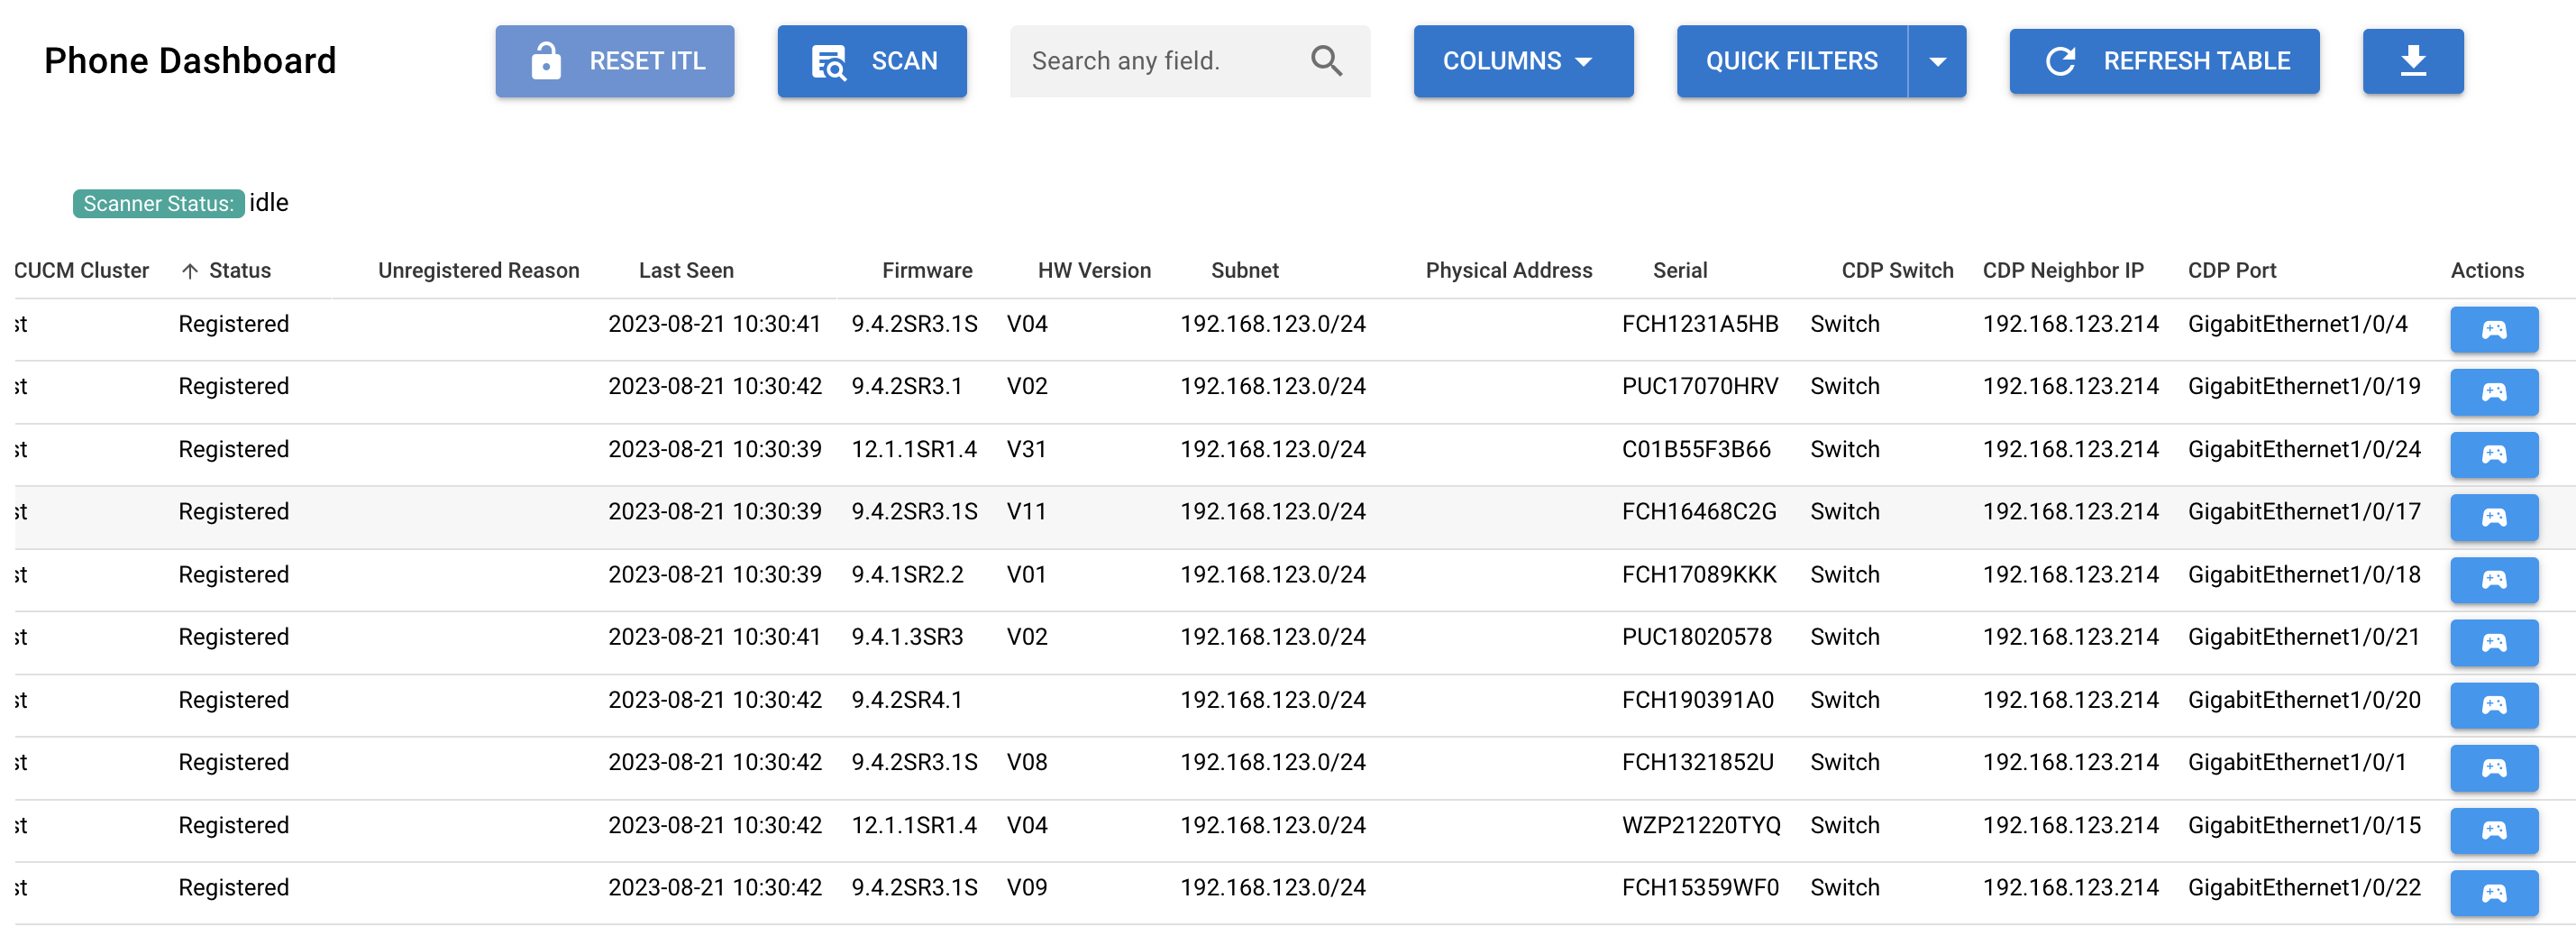Open remote control for GigabitEthernet1/0/21 row

pos(2493,643)
